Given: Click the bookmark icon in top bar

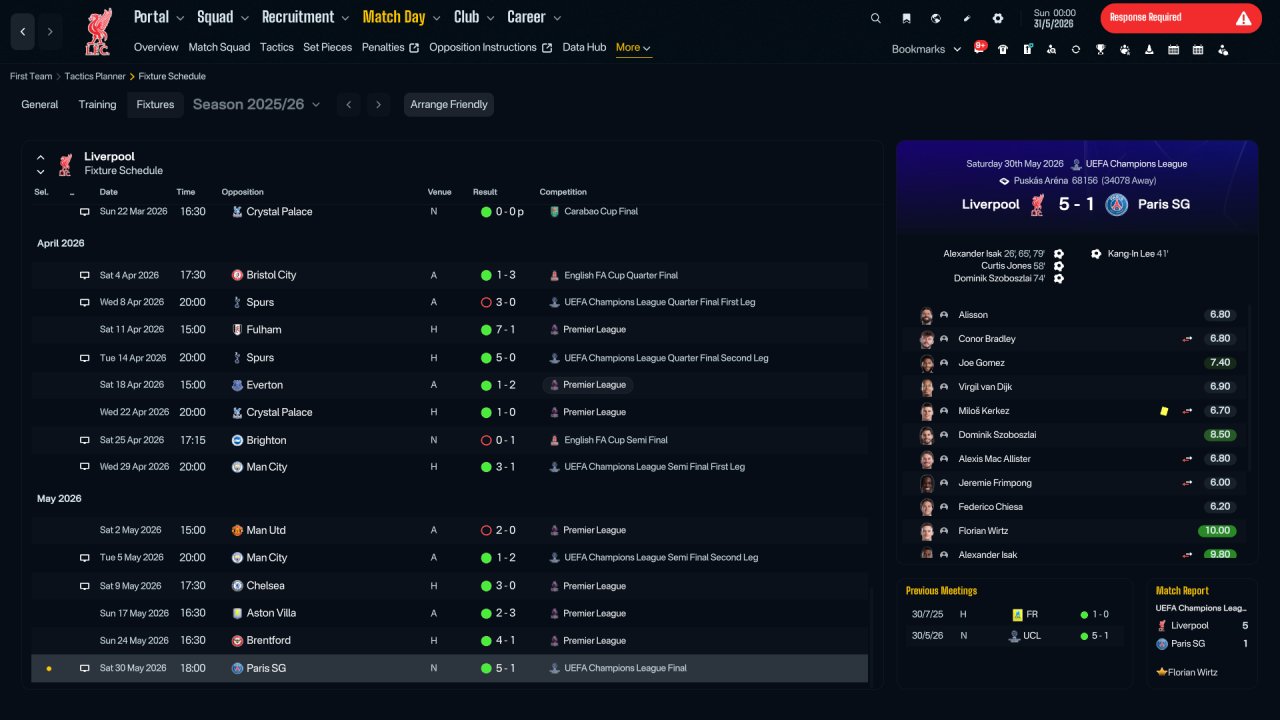Looking at the screenshot, I should click(906, 18).
